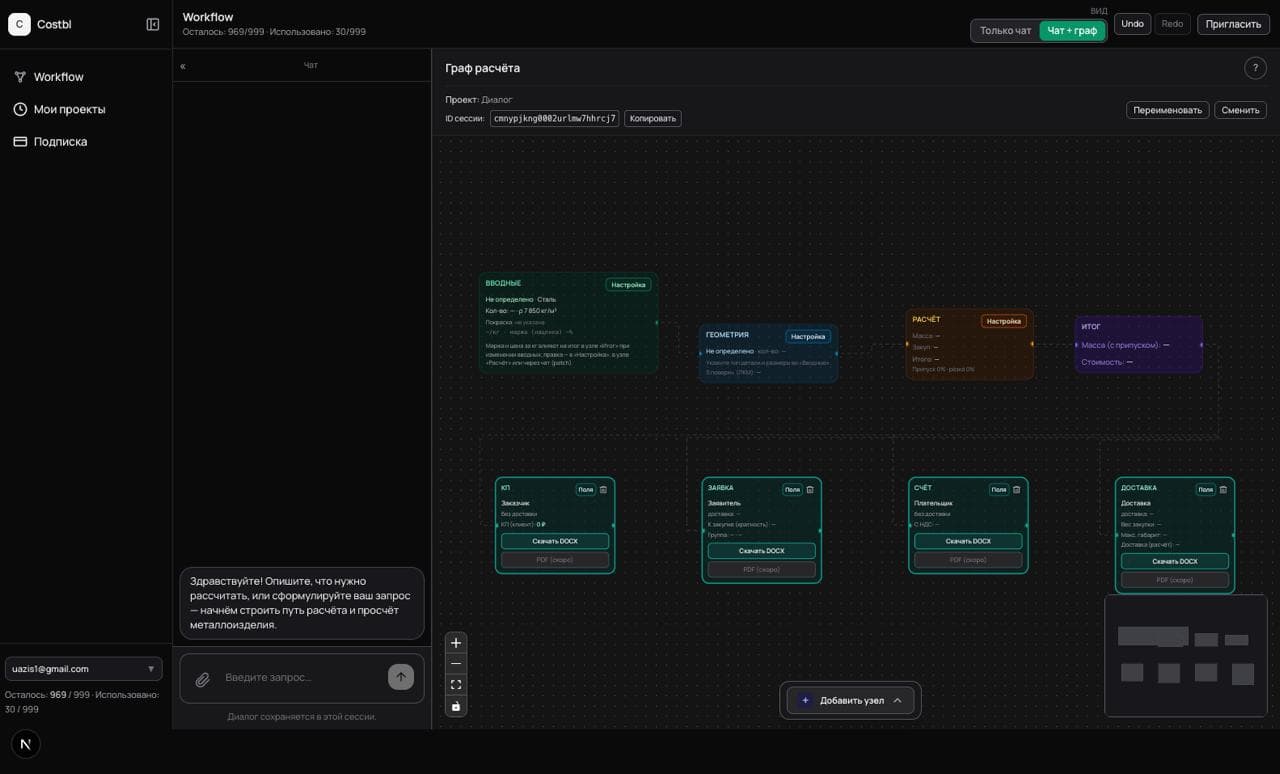
Task: Open Поля on the СЧЁТ node
Action: point(999,490)
